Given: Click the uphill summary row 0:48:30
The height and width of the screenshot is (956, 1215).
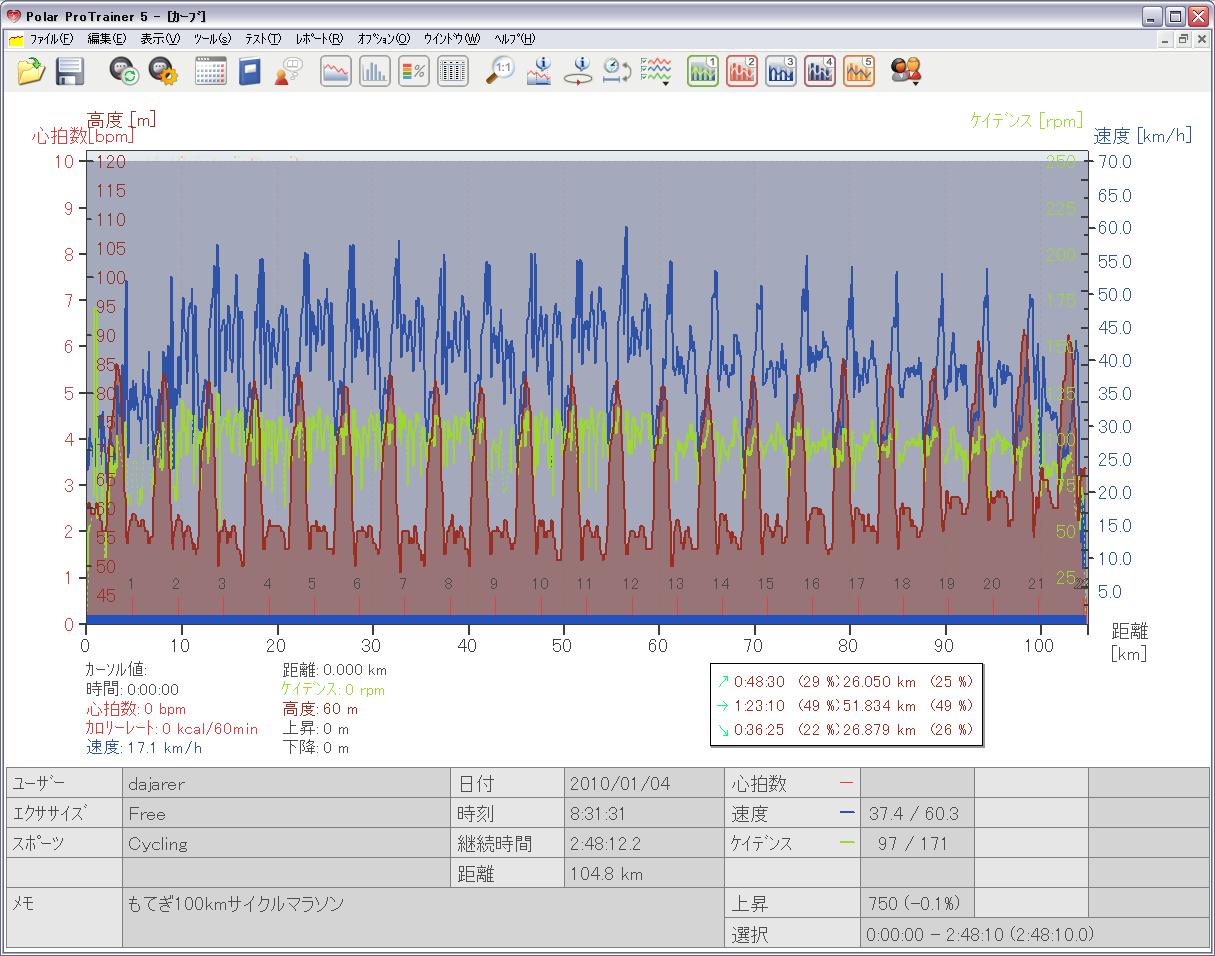Looking at the screenshot, I should (x=845, y=681).
